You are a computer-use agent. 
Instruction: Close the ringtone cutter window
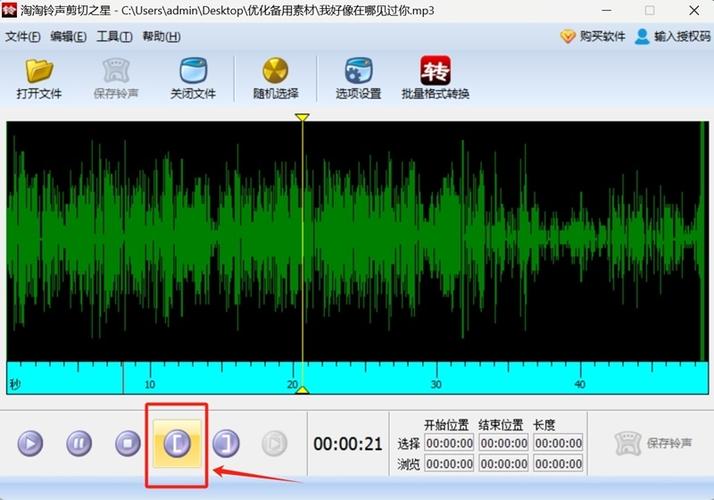694,10
